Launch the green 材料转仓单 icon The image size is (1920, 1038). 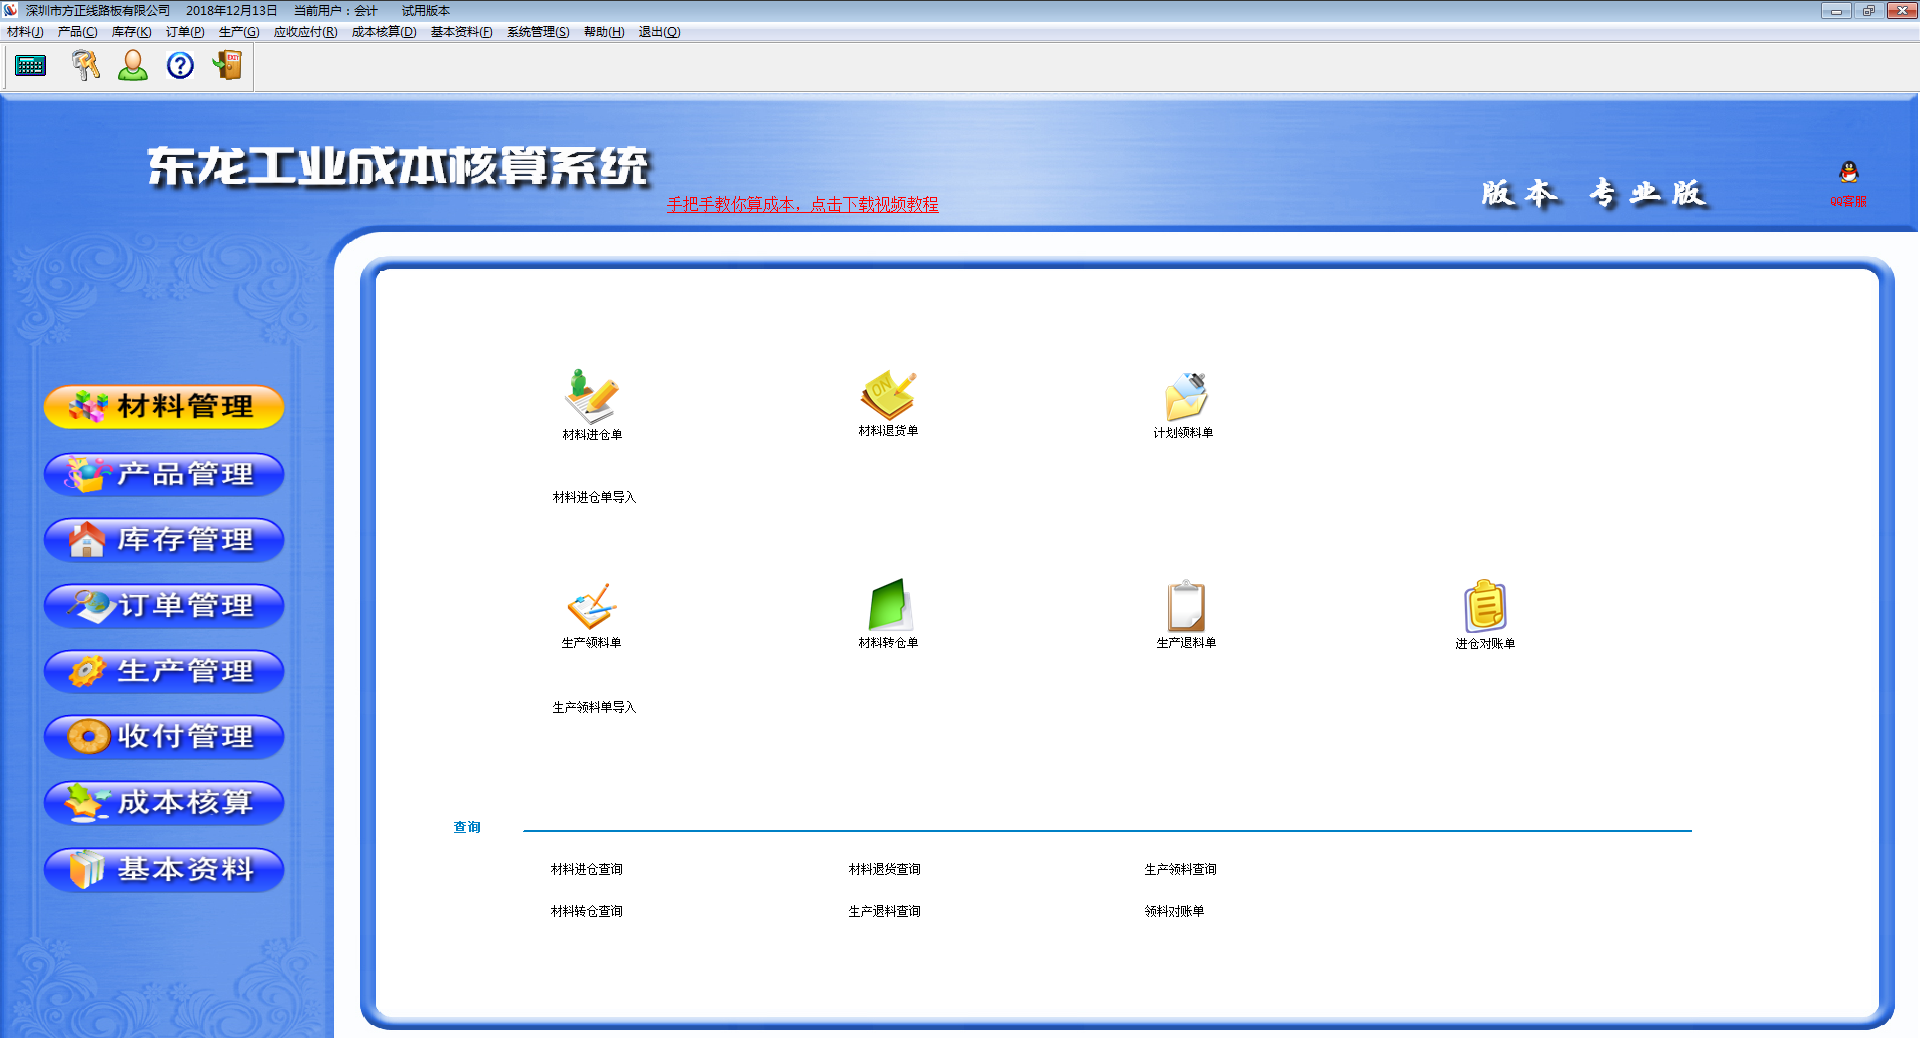[x=888, y=605]
